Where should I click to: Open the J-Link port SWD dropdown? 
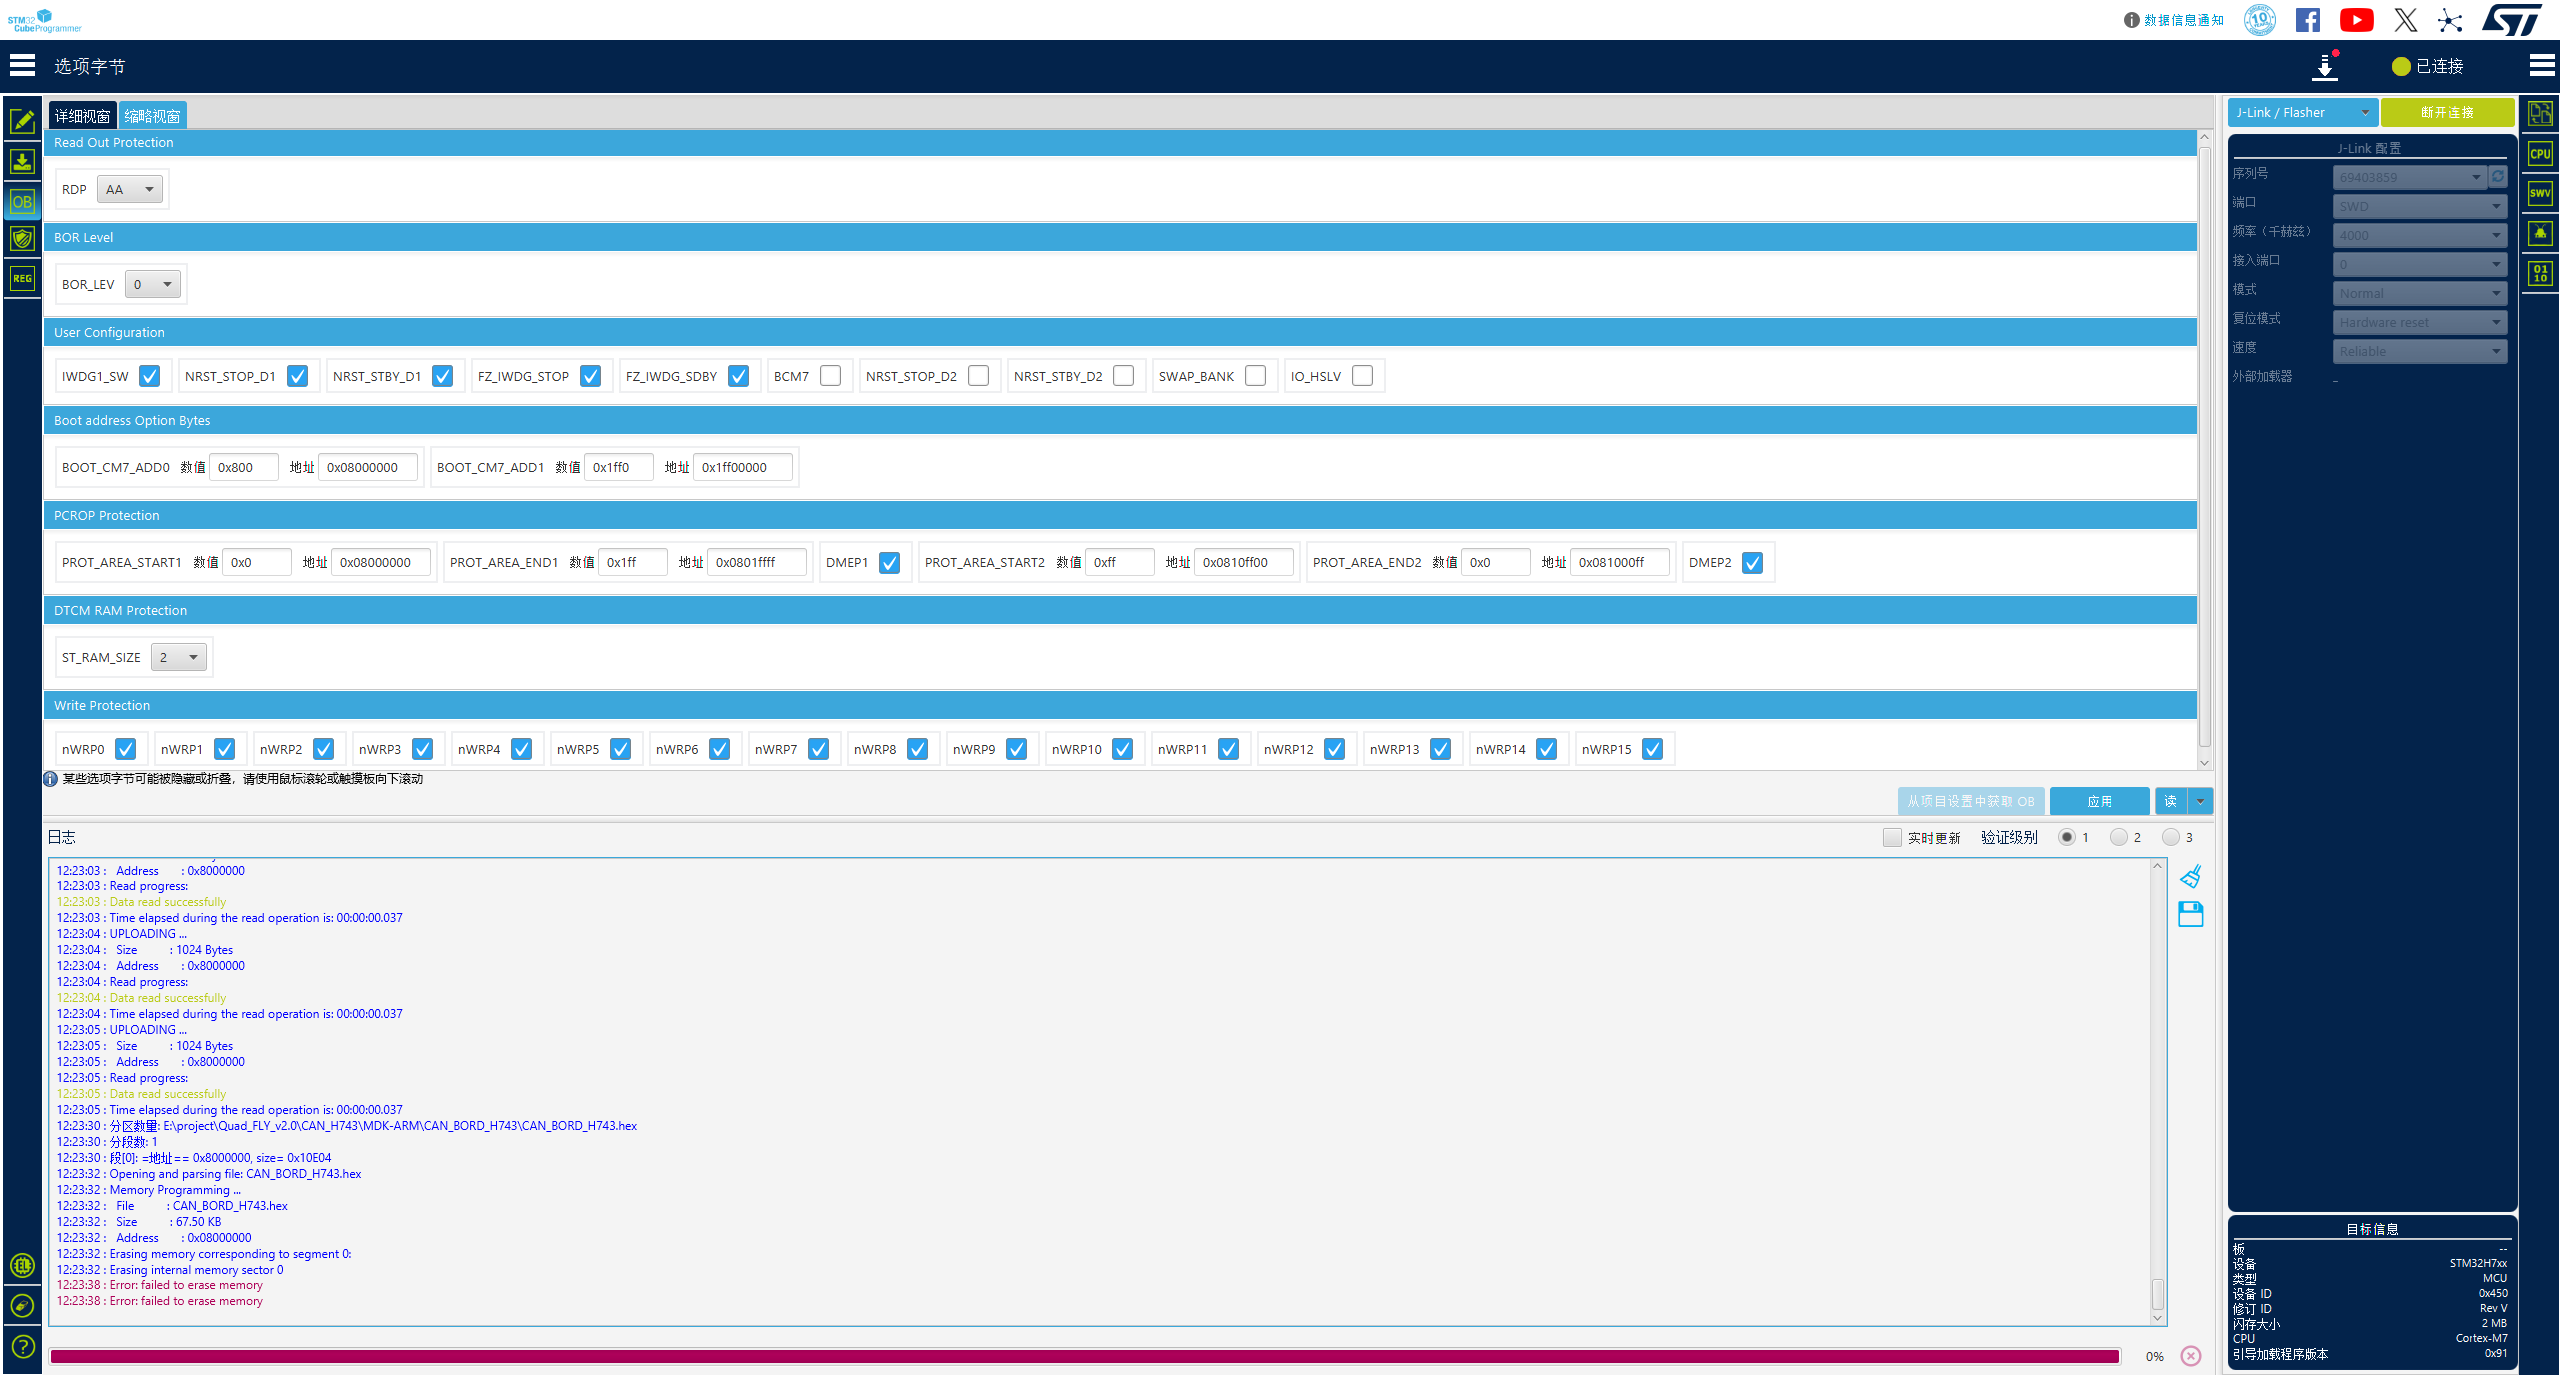click(x=2419, y=206)
